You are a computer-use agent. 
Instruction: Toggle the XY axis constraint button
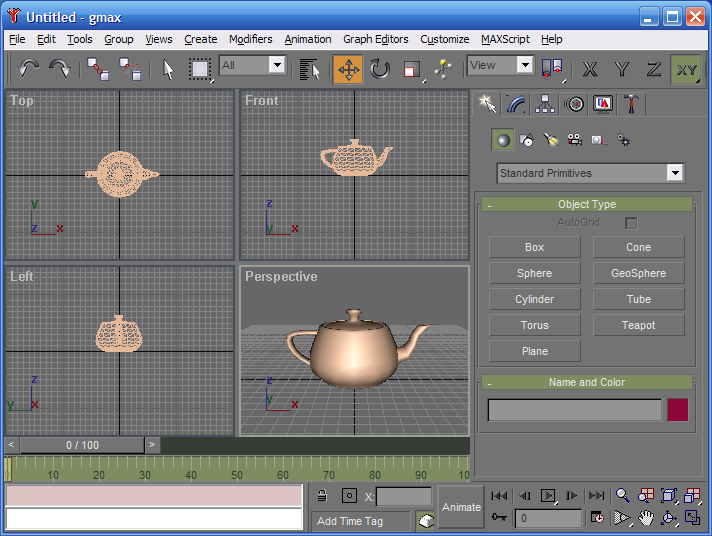coord(686,69)
